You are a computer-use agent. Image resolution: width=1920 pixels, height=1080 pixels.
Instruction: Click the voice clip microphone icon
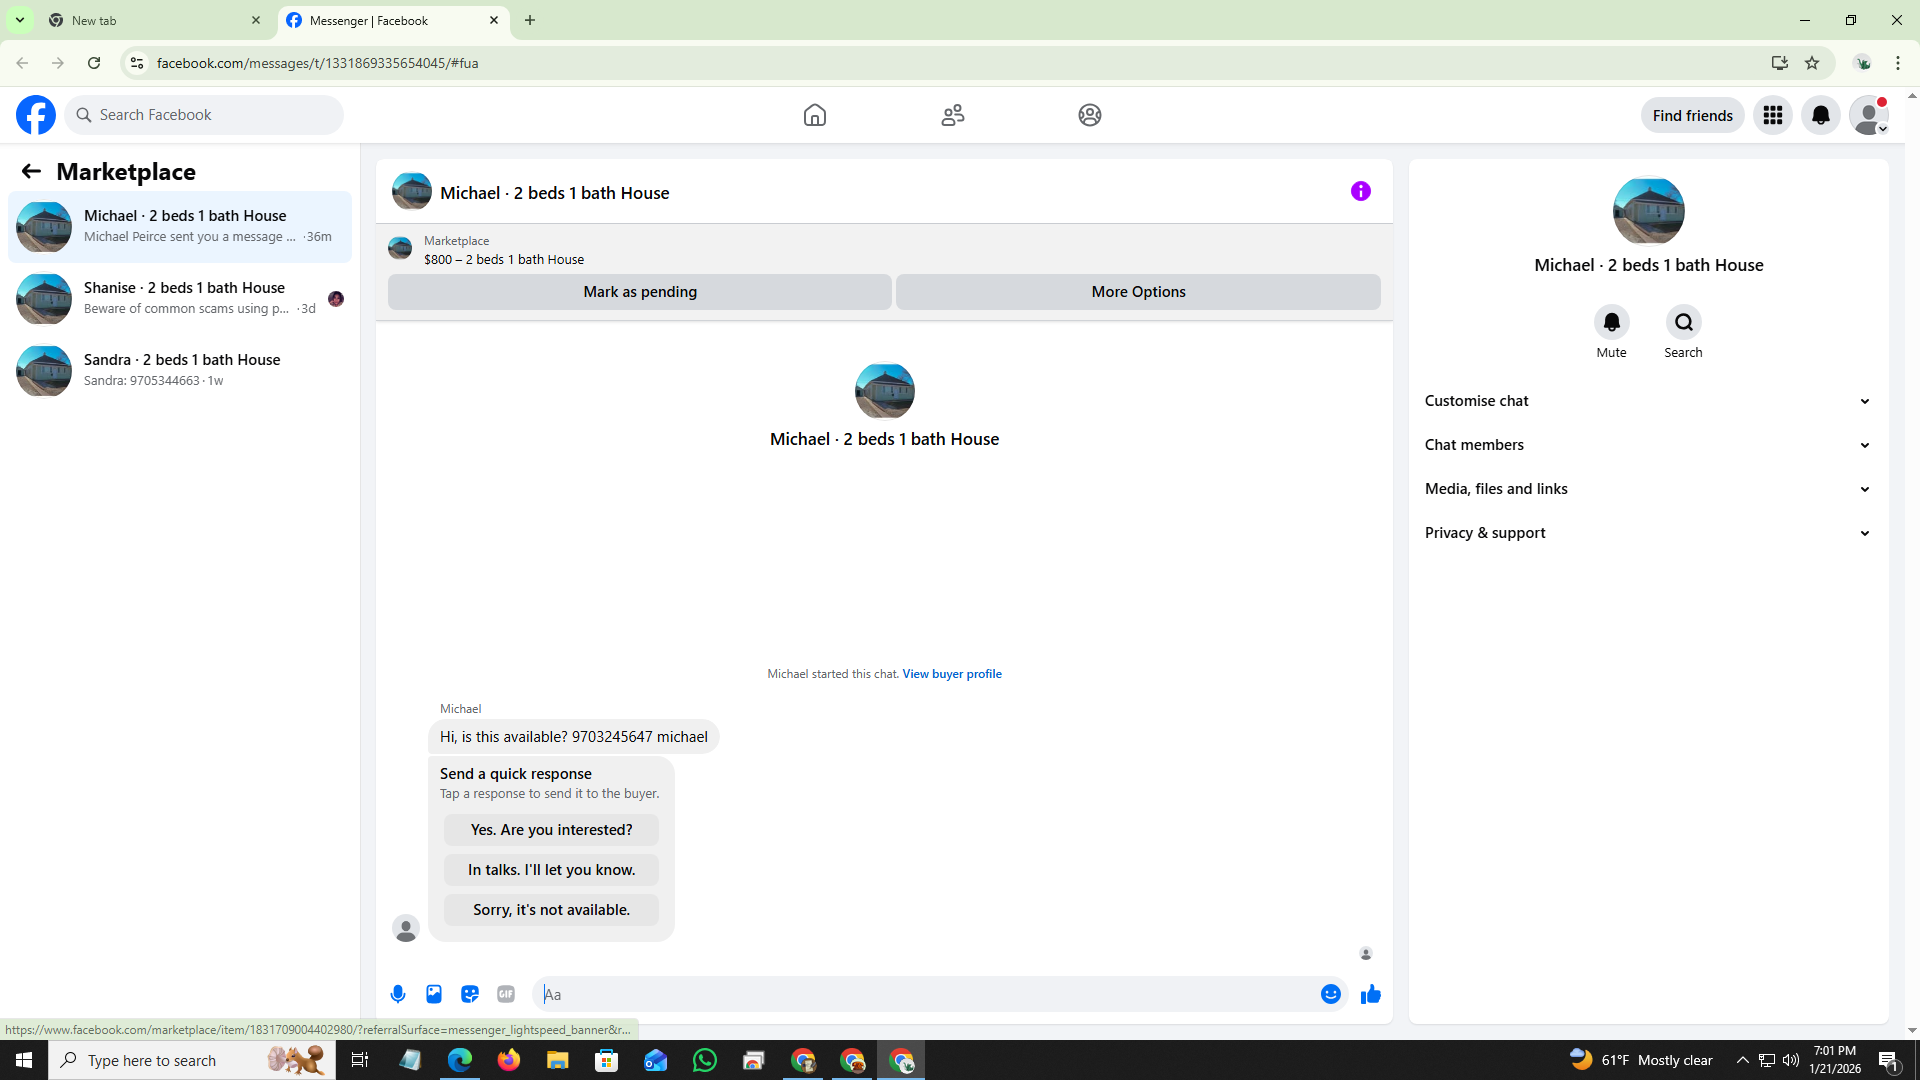pos(398,994)
